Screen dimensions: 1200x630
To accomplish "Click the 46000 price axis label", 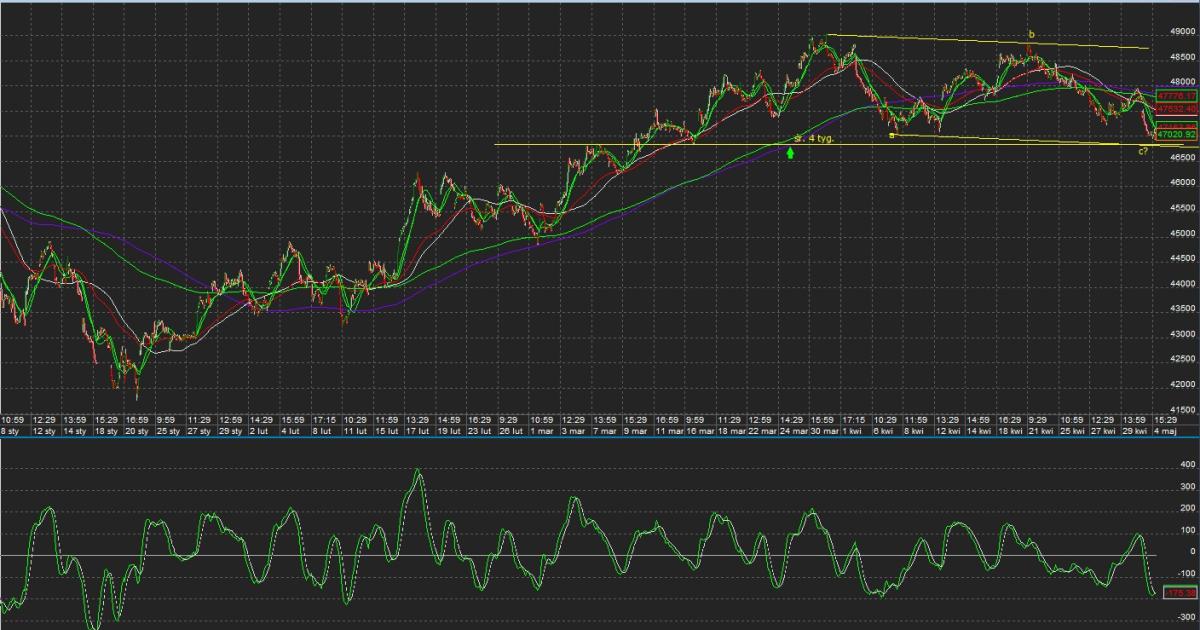I will pyautogui.click(x=1181, y=183).
